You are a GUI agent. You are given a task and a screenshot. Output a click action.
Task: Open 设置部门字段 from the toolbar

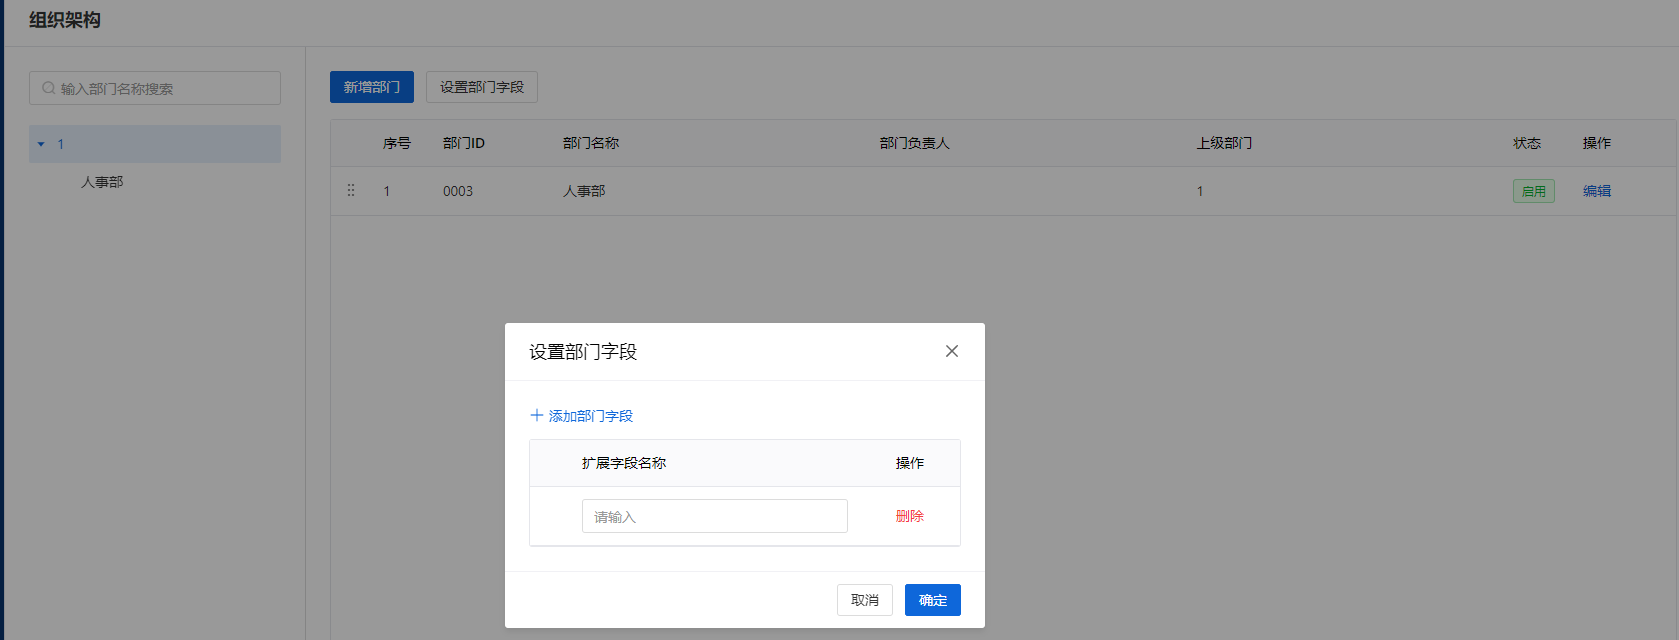(481, 87)
